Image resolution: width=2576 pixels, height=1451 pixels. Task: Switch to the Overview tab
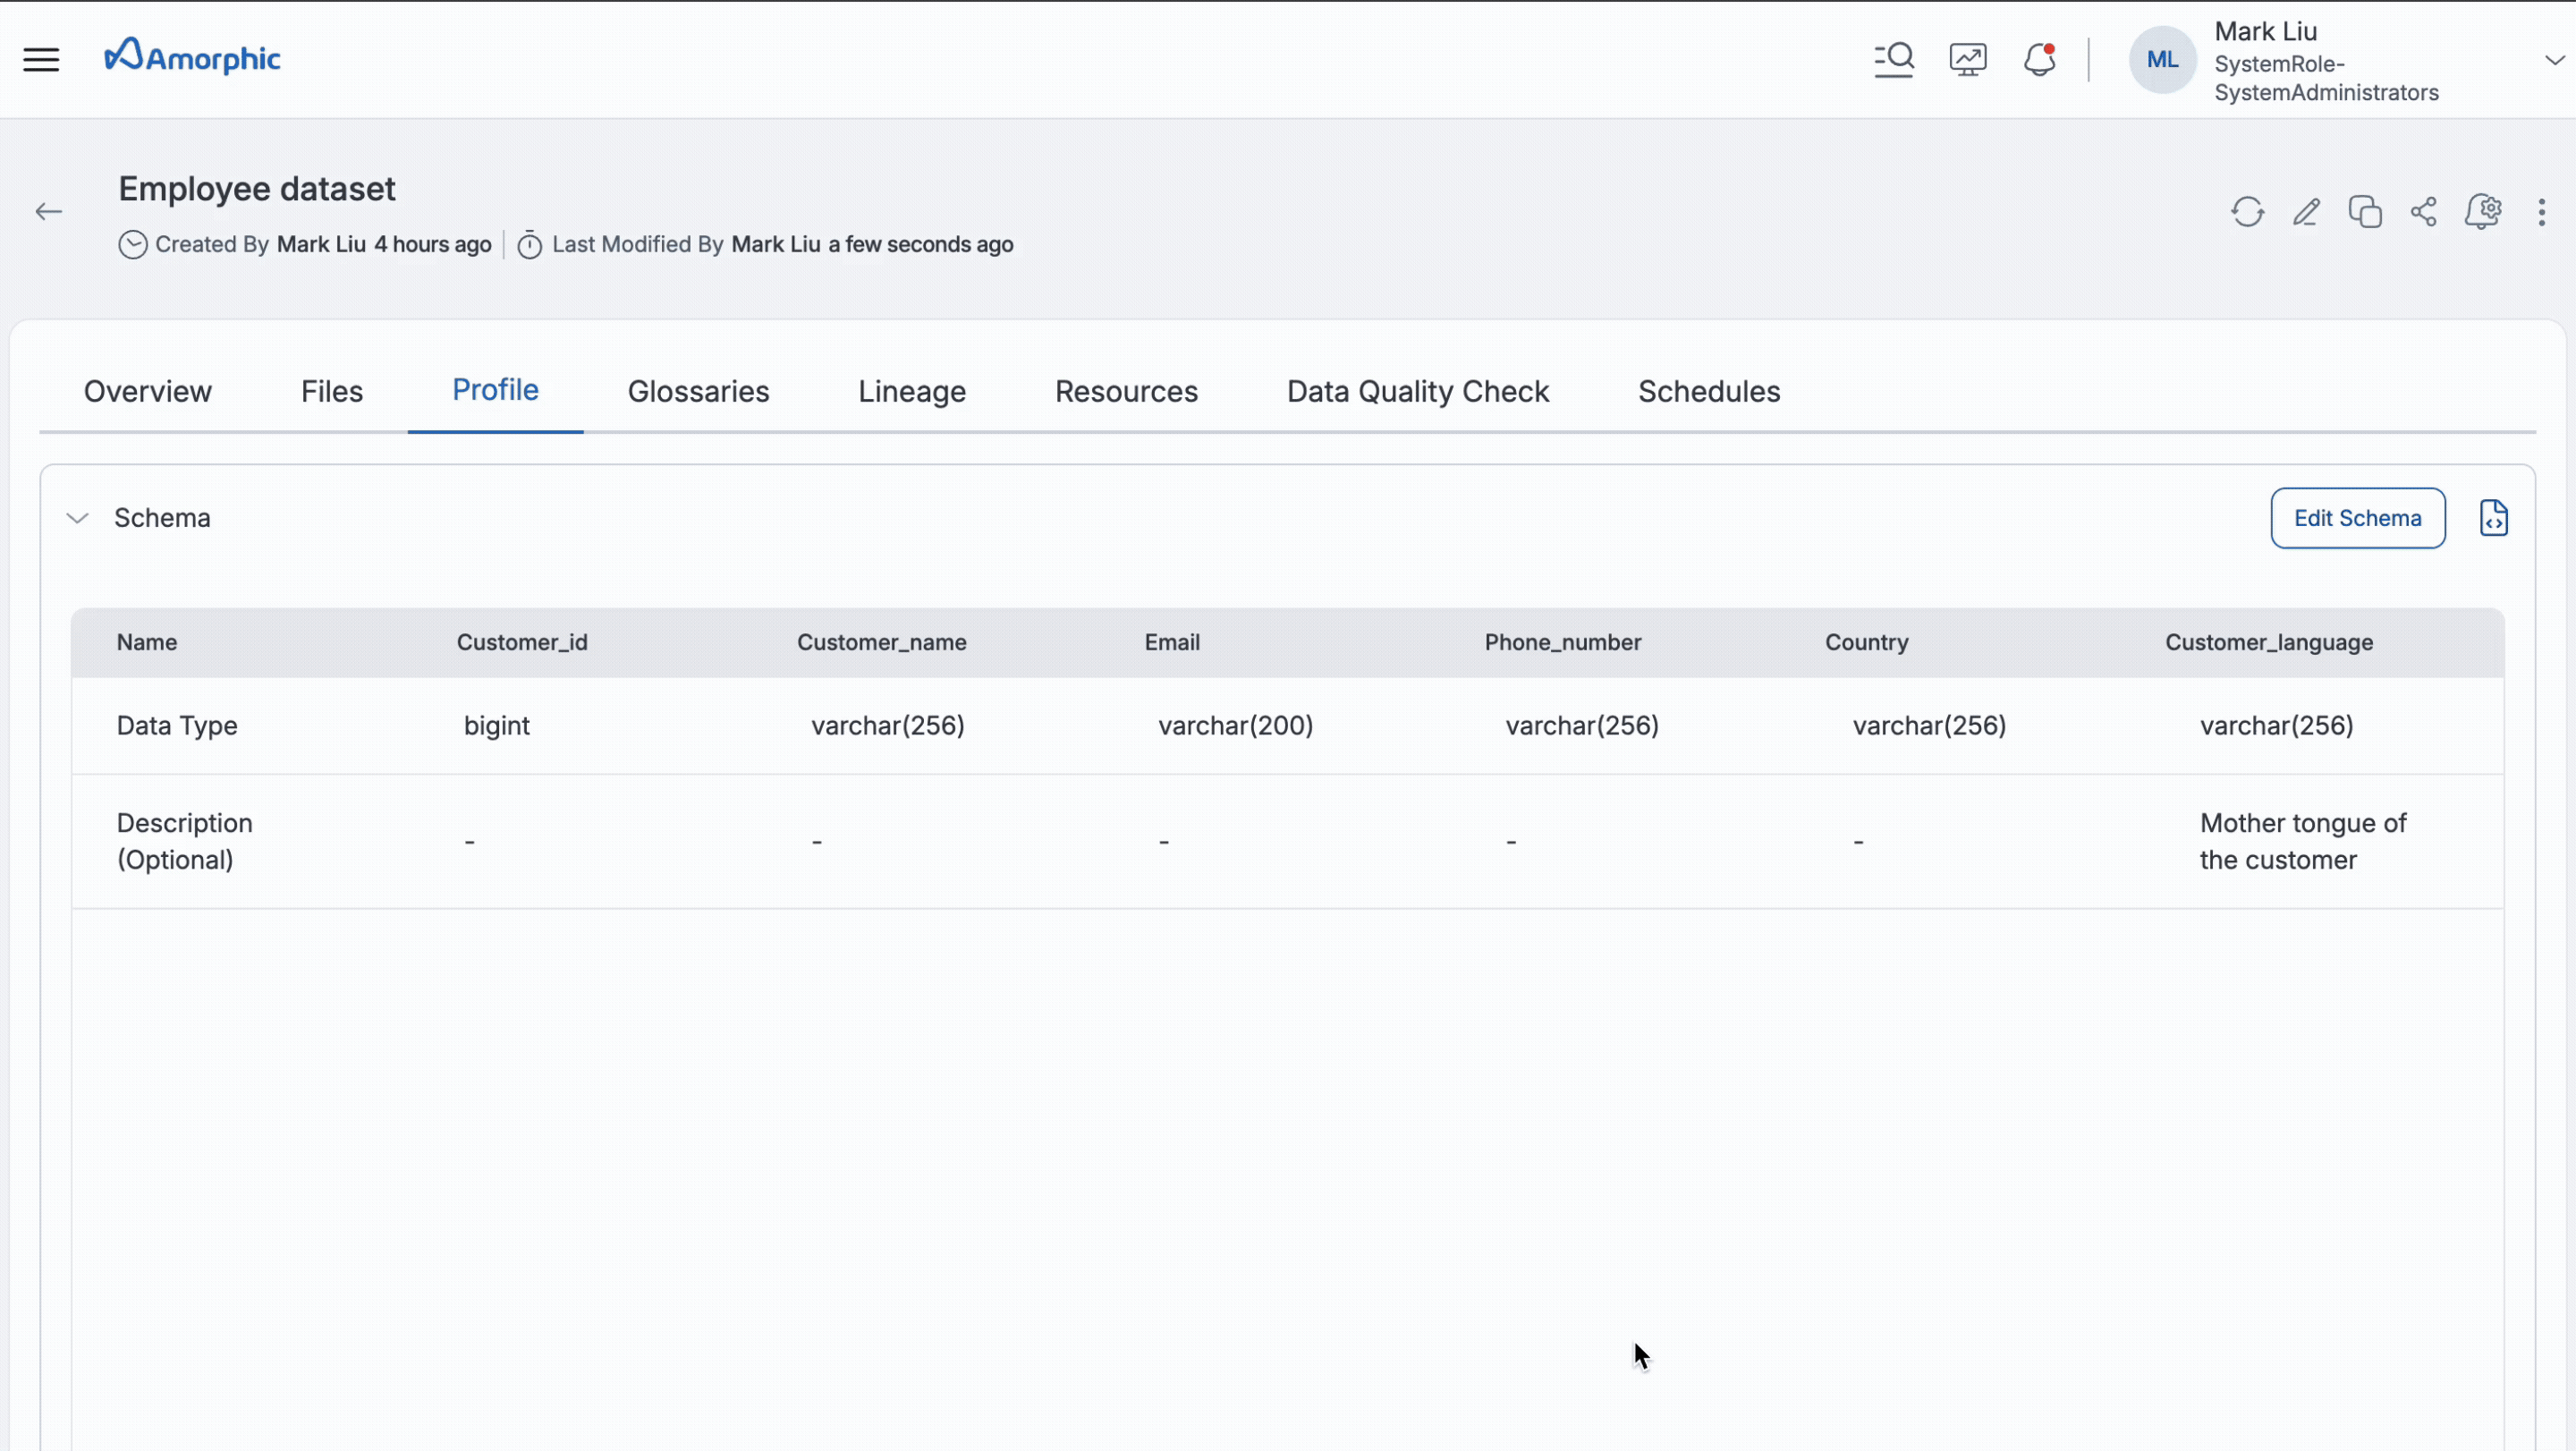148,391
